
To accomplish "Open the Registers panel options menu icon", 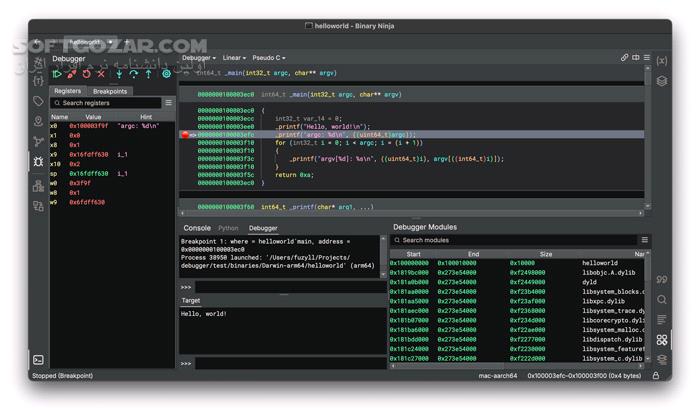I will point(169,103).
